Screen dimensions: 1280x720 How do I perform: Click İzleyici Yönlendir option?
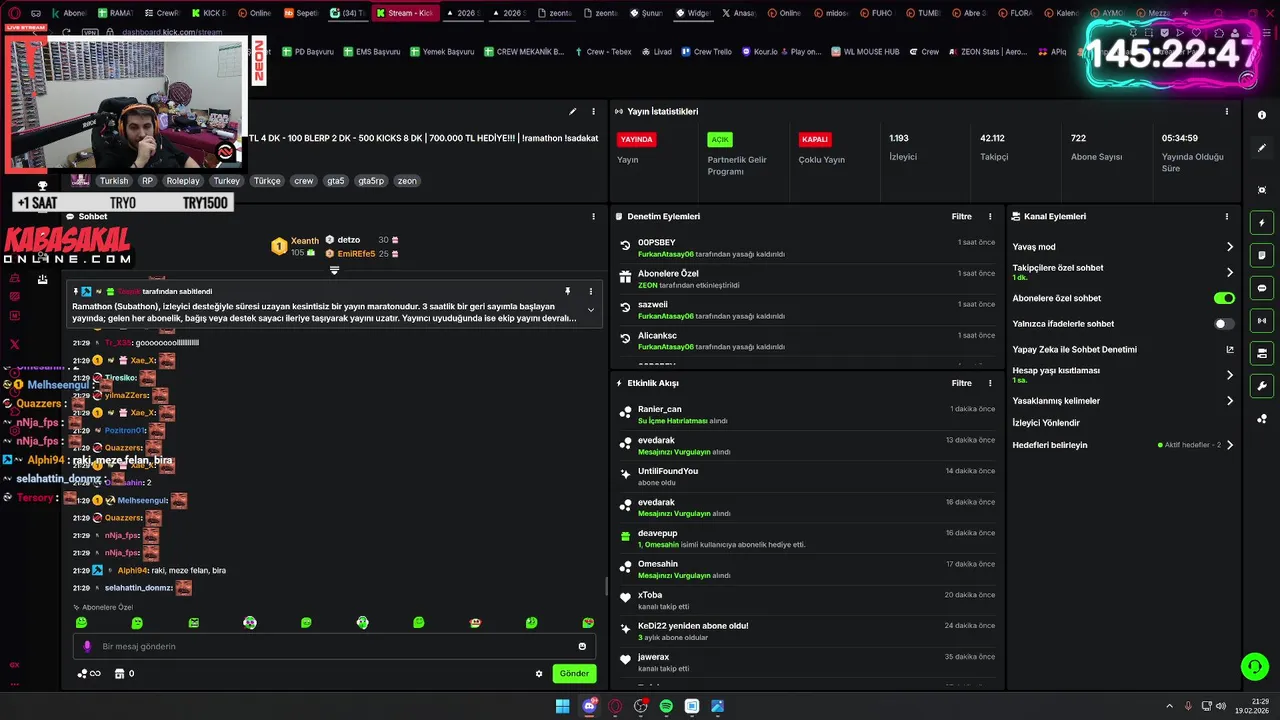click(x=1046, y=423)
